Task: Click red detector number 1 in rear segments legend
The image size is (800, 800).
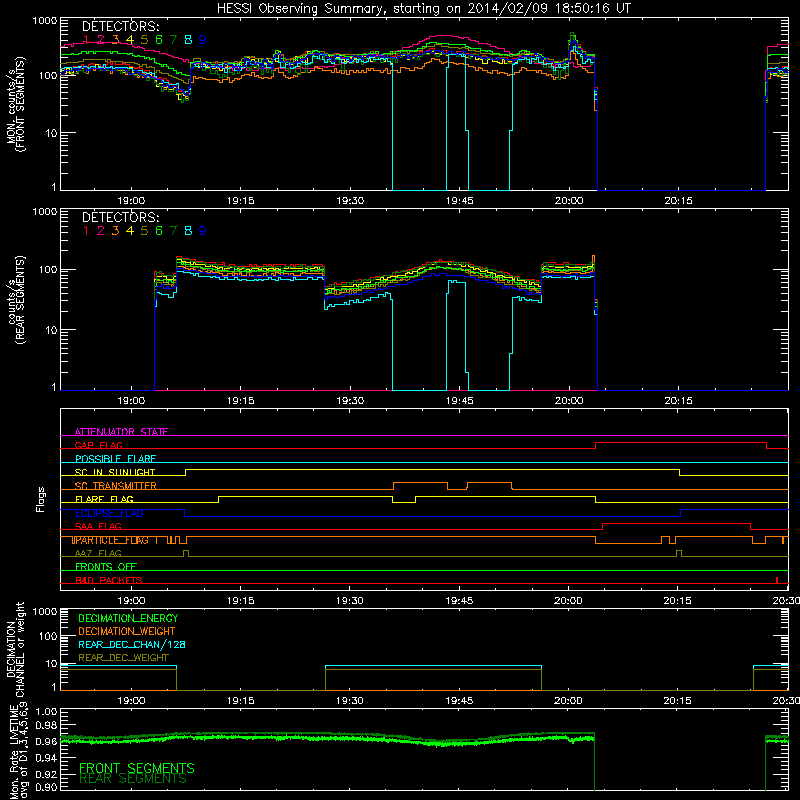Action: click(x=86, y=231)
